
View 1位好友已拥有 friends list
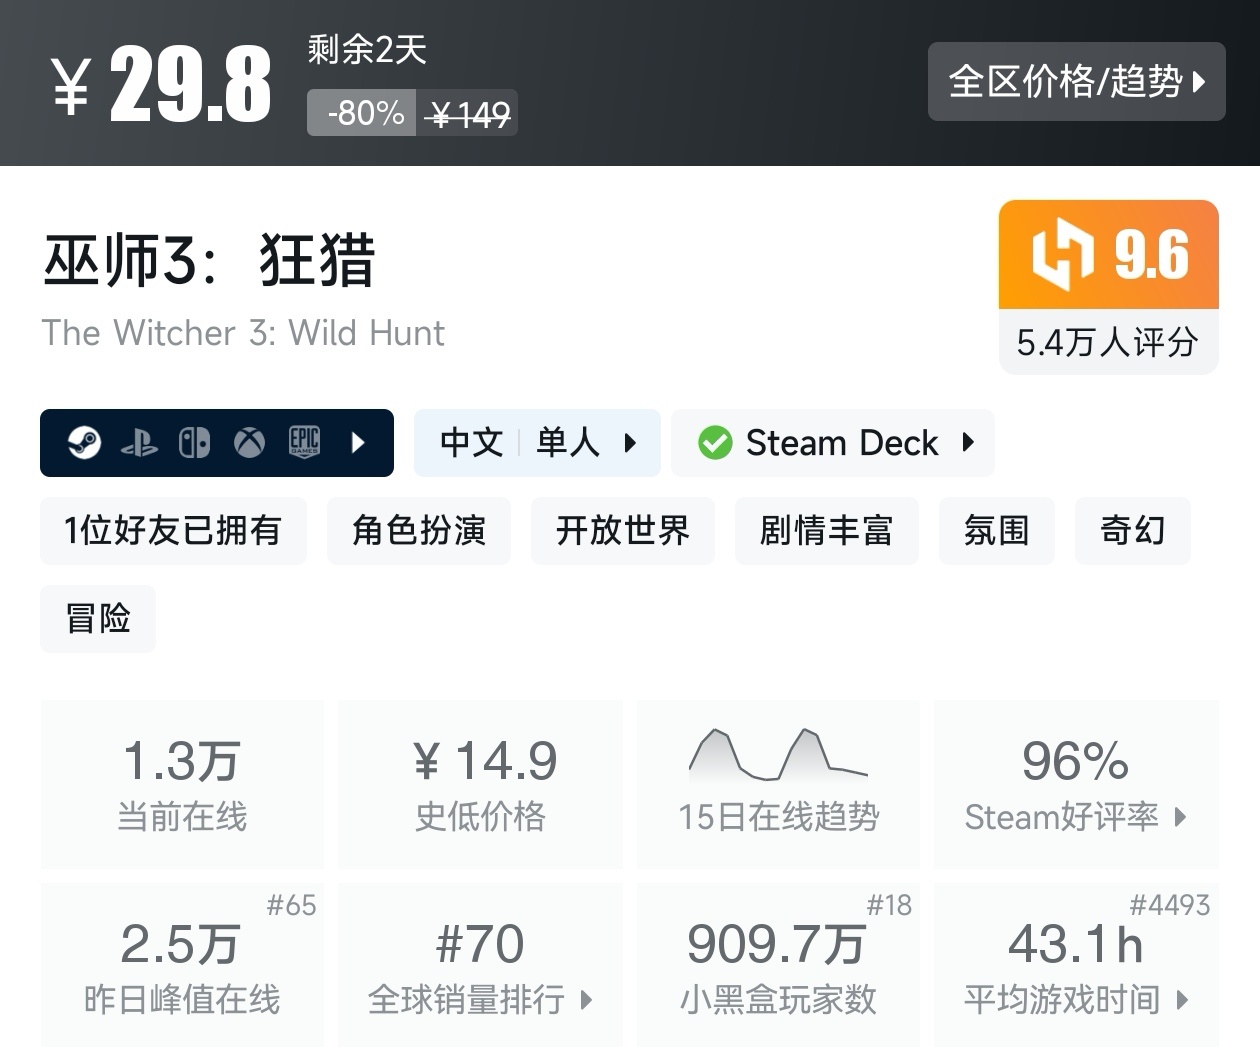click(x=173, y=531)
